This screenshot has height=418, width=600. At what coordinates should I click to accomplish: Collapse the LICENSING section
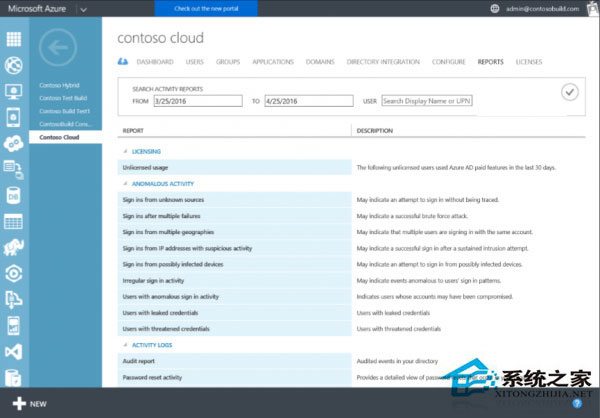click(x=125, y=151)
